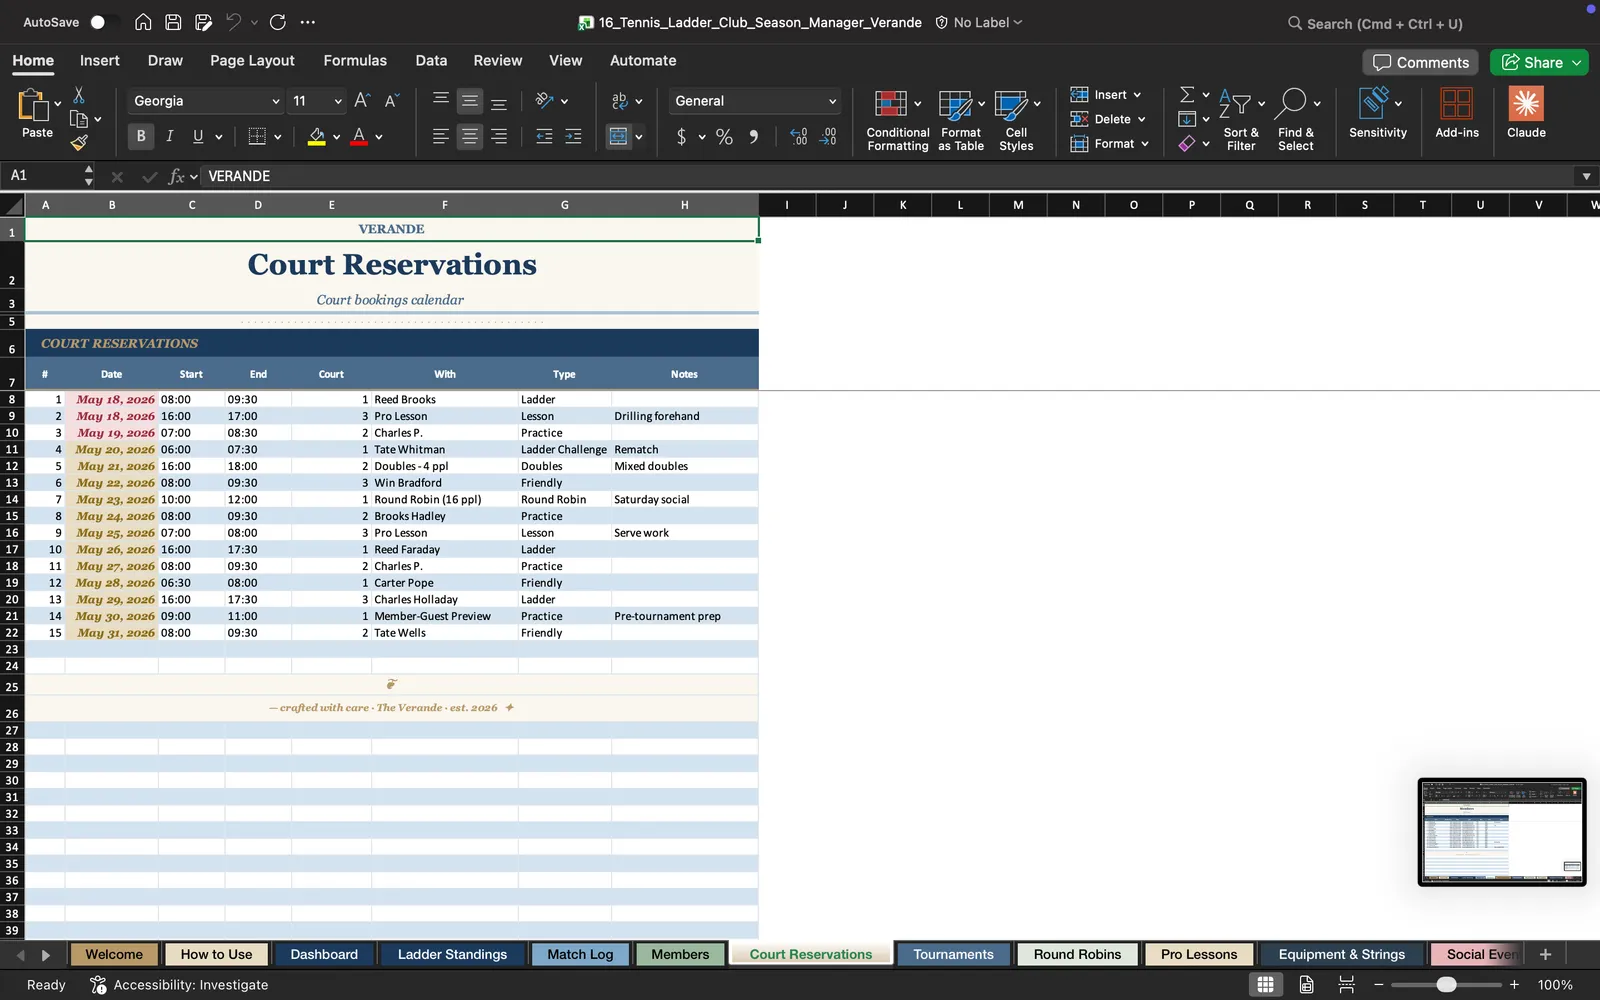Open Conditional Formatting menu

(x=897, y=120)
